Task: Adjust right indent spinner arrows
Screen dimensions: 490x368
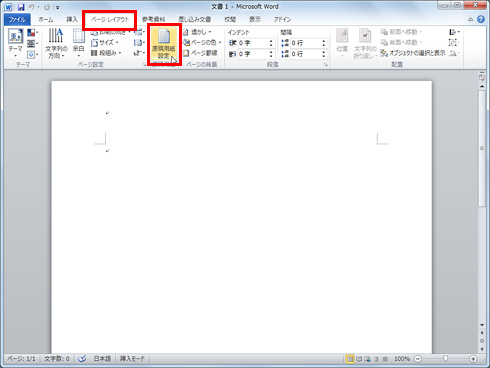Action: point(271,54)
